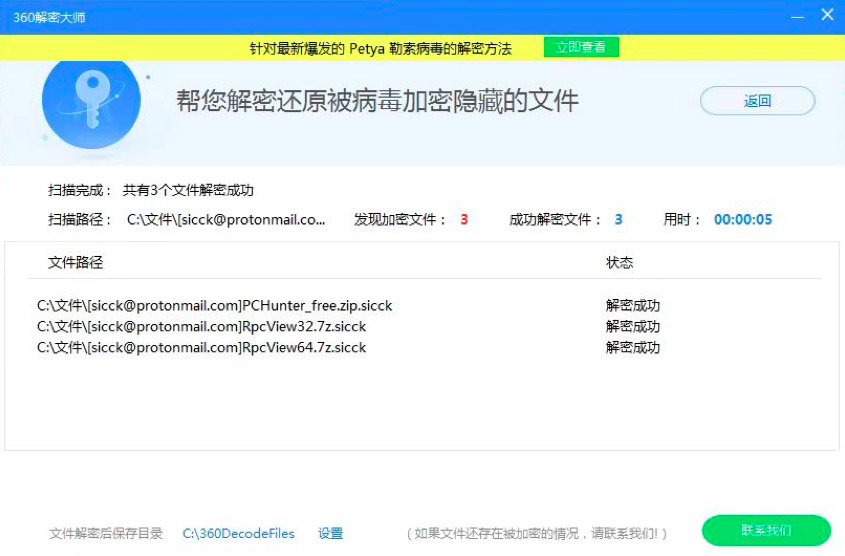Viewport: 845px width, 556px height.
Task: Click the 状态 column header
Action: [x=619, y=262]
